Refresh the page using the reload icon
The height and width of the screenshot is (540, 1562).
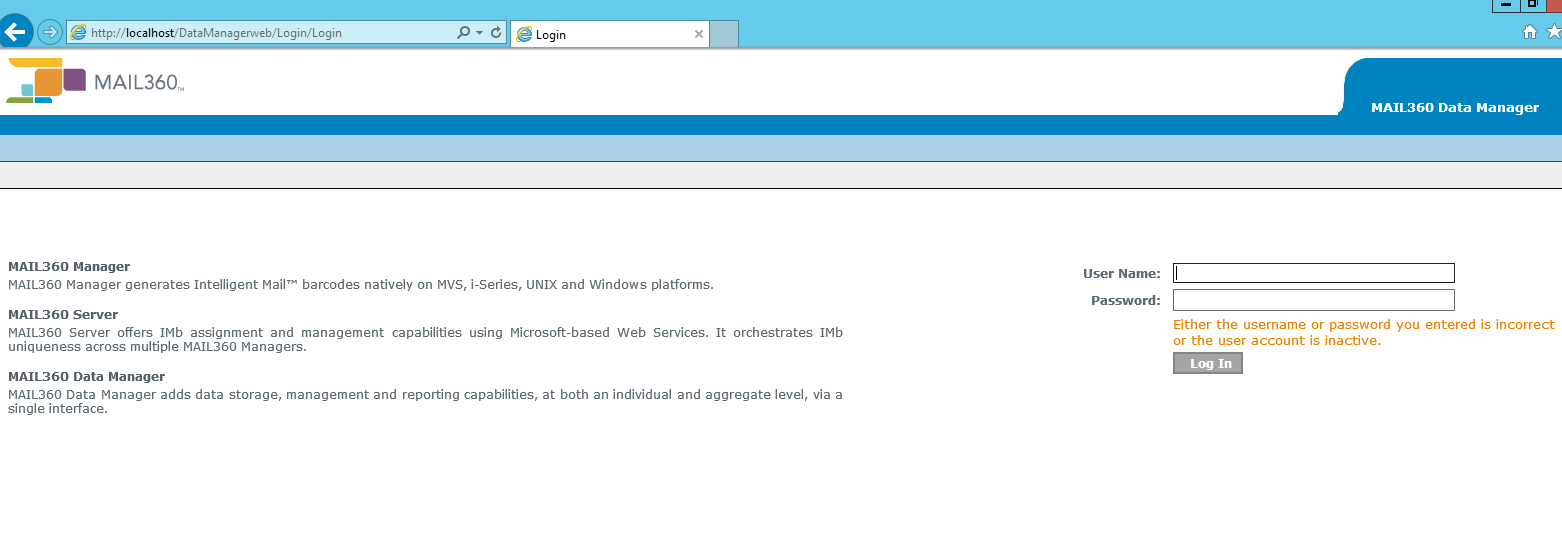click(x=496, y=33)
